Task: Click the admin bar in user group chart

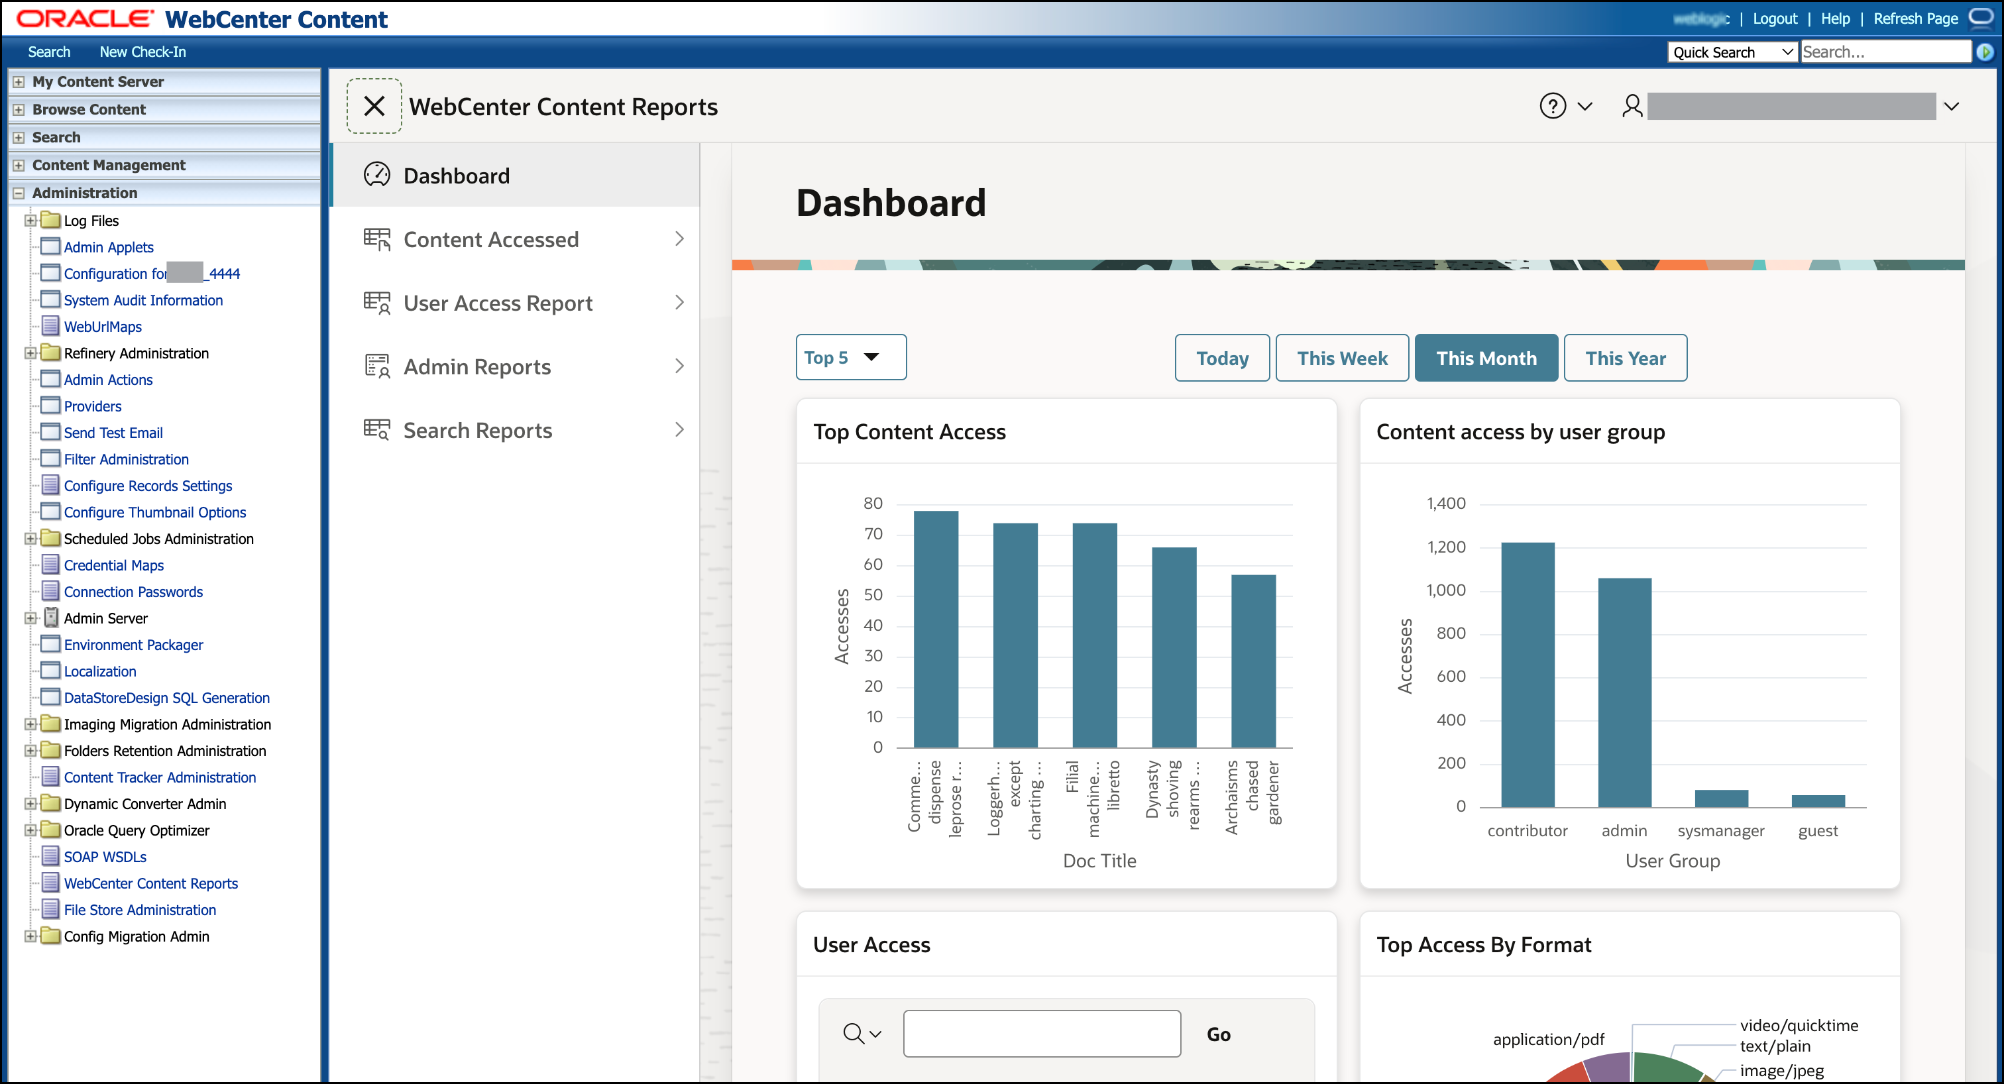Action: (1624, 692)
